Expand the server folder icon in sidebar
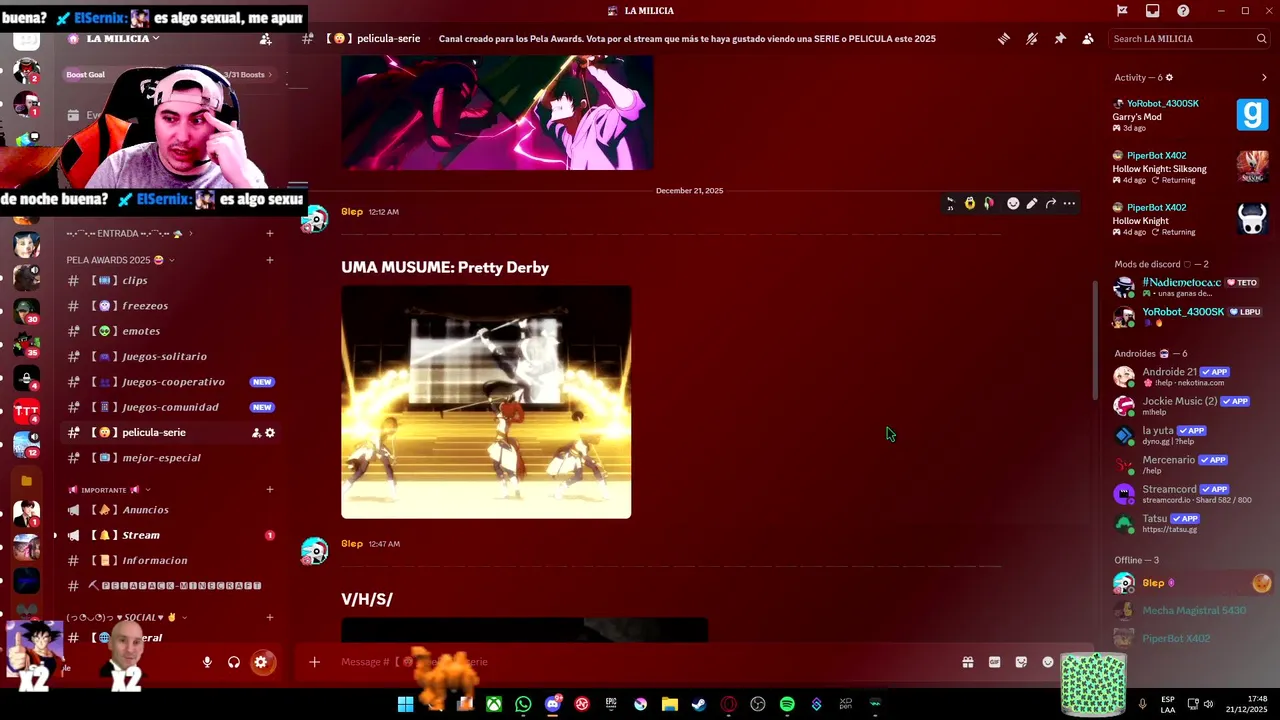The image size is (1280, 720). 26,481
